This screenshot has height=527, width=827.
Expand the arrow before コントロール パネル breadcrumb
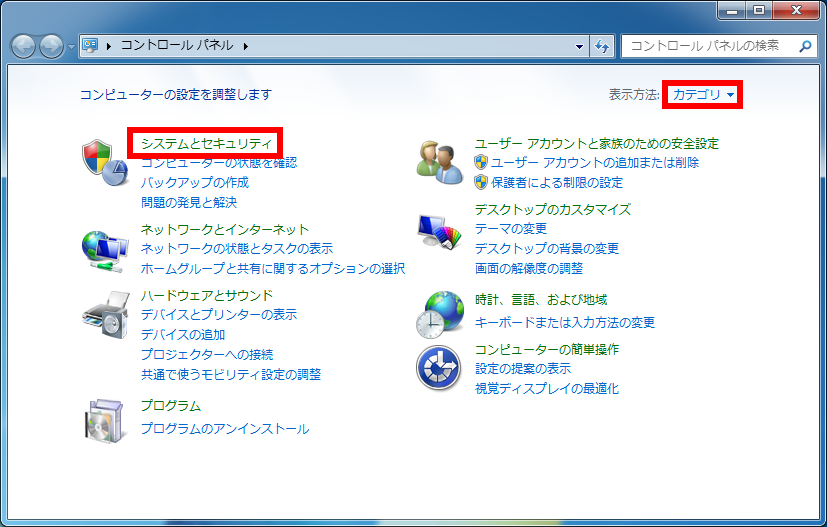point(109,46)
